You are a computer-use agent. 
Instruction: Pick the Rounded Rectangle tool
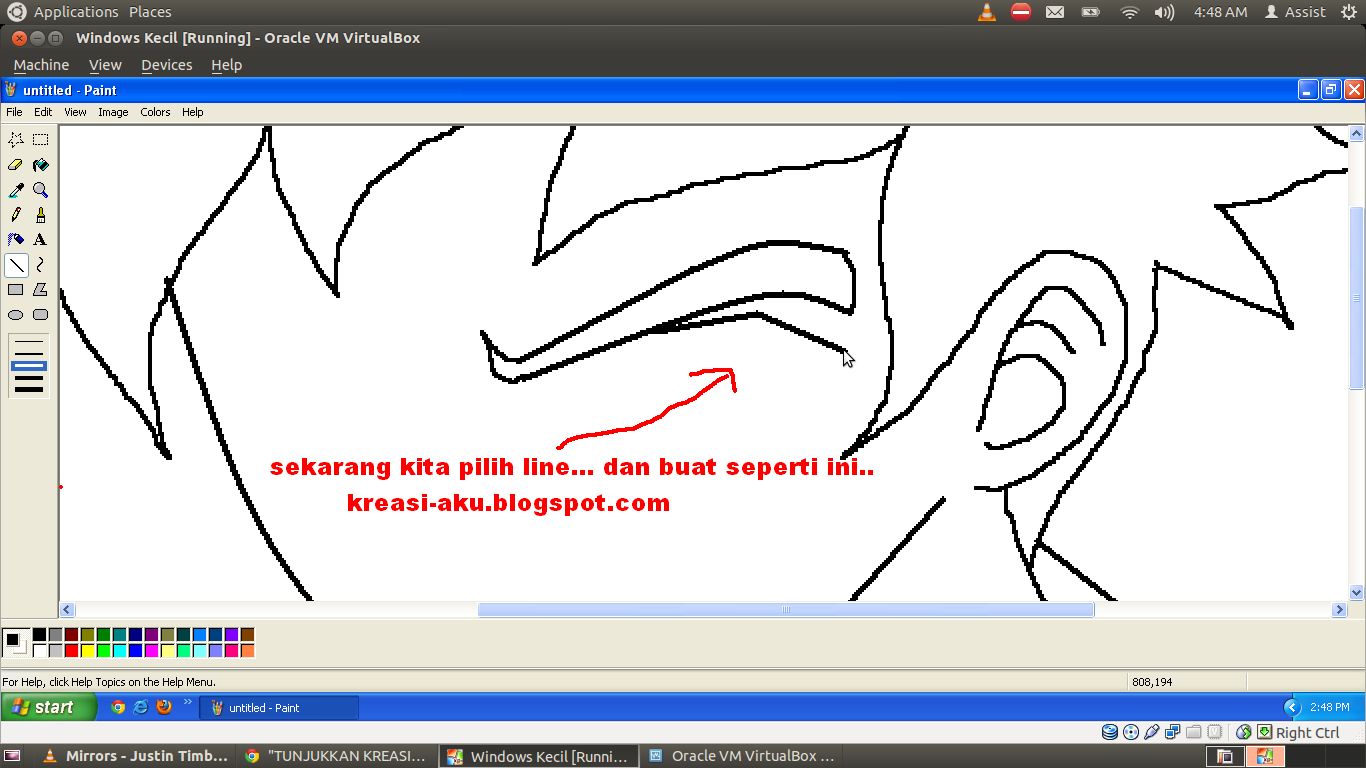[40, 315]
